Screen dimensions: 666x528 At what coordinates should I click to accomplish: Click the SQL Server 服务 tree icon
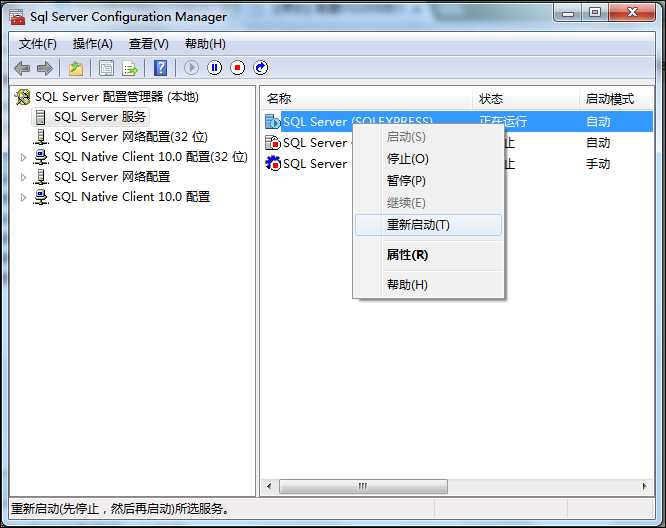point(40,117)
